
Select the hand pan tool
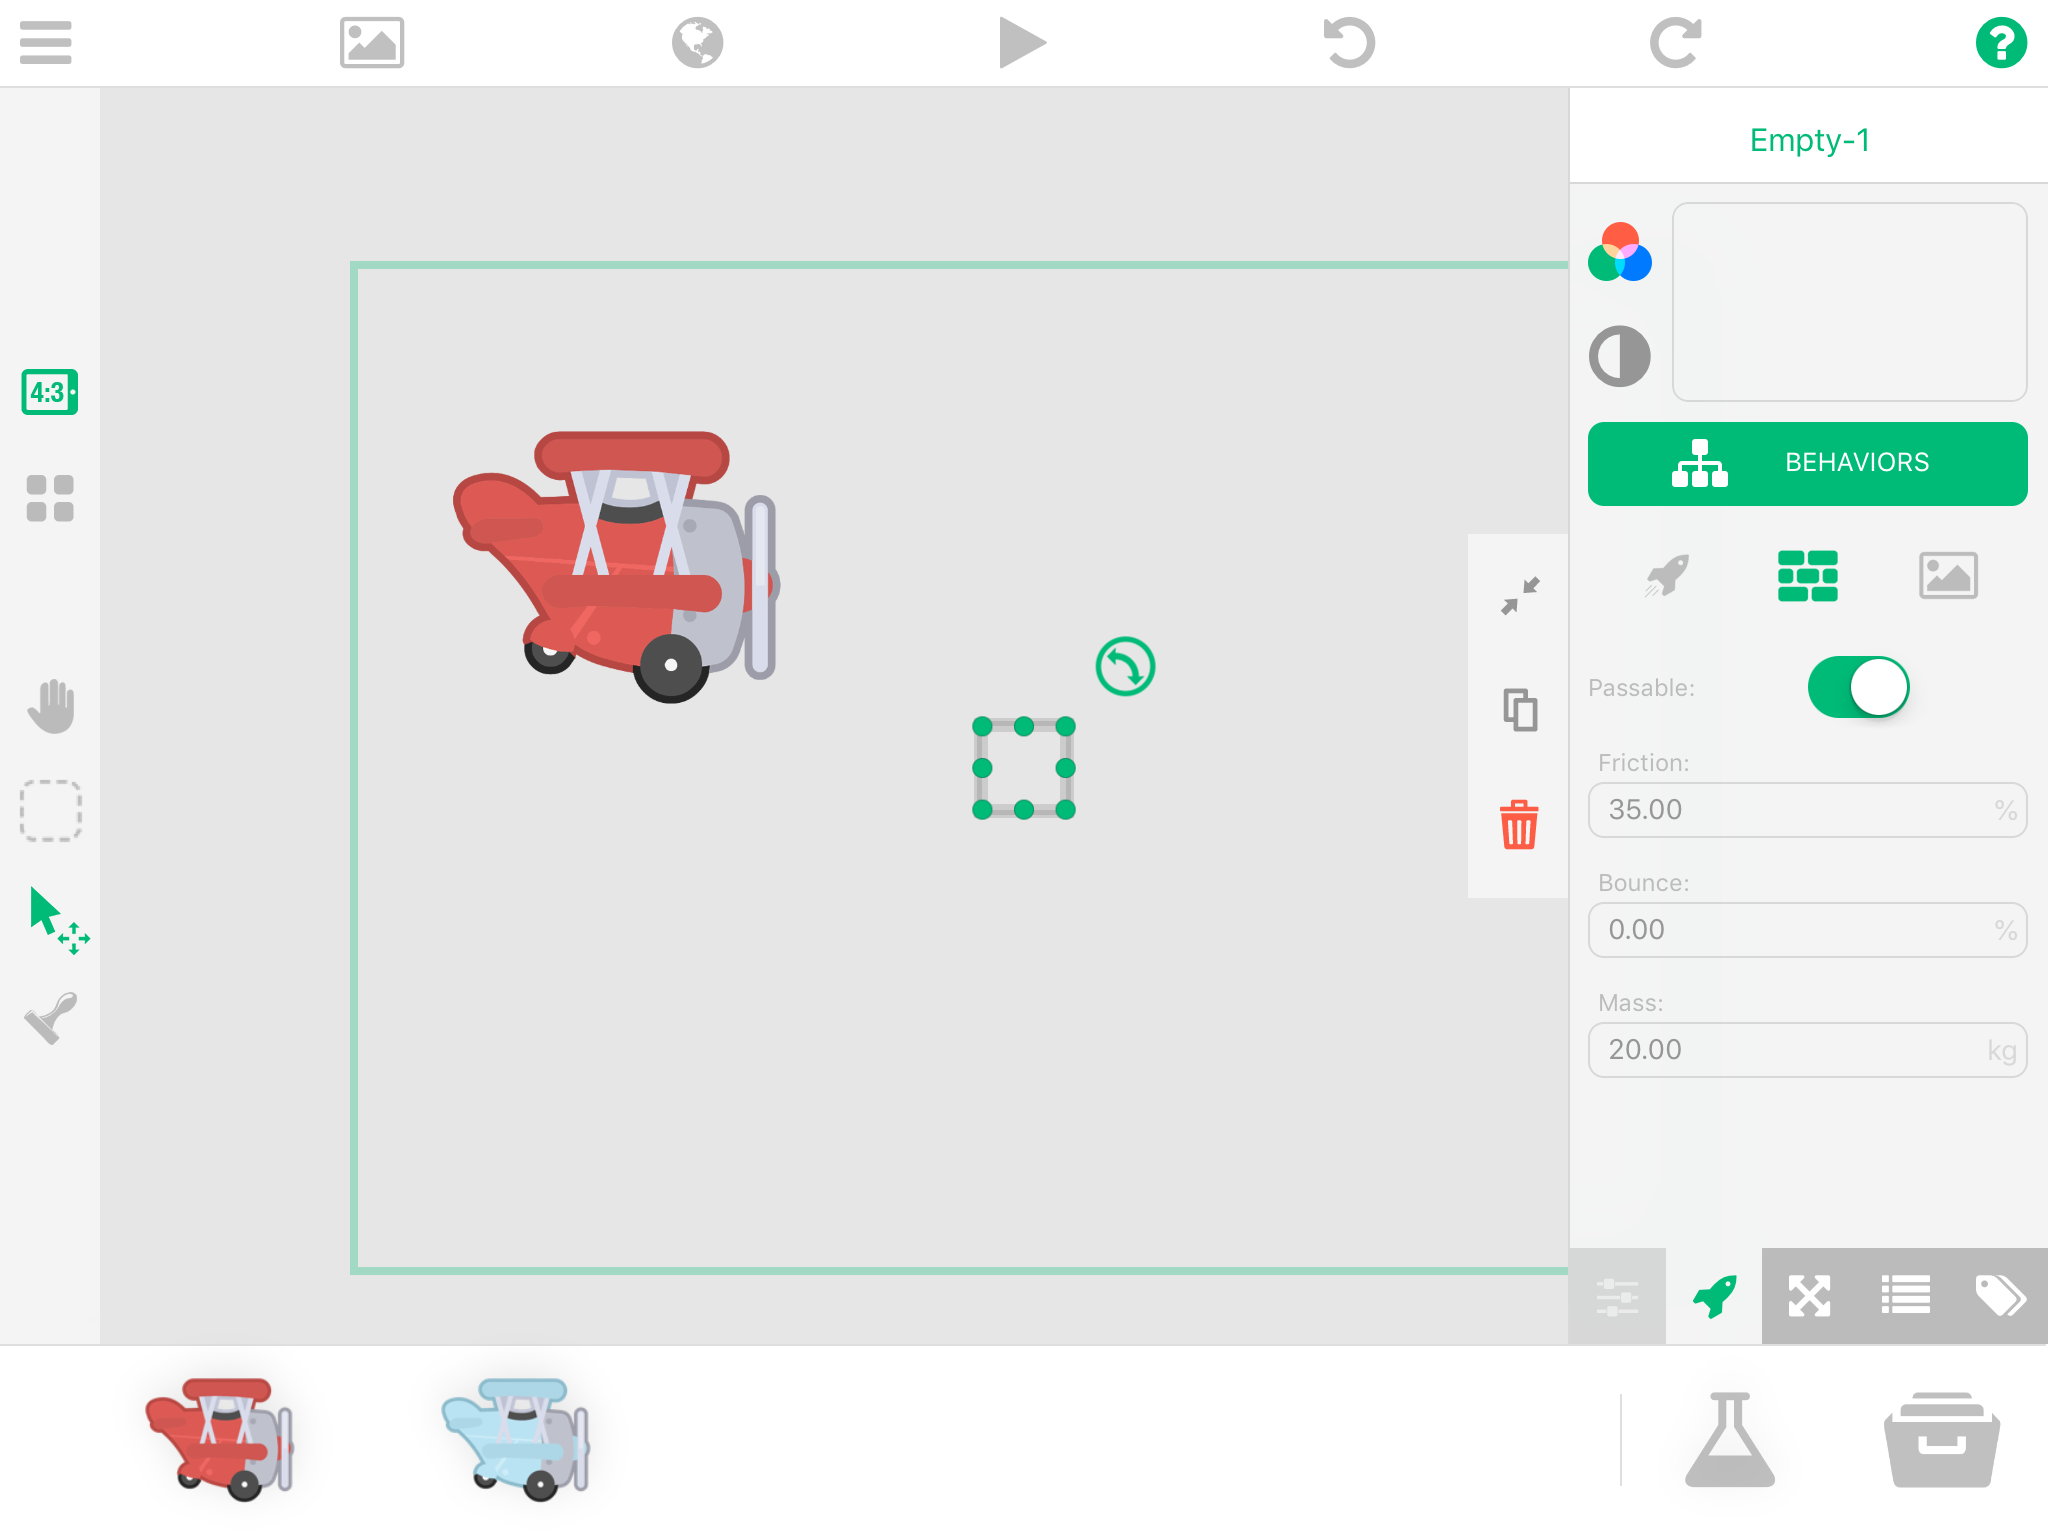[x=50, y=706]
